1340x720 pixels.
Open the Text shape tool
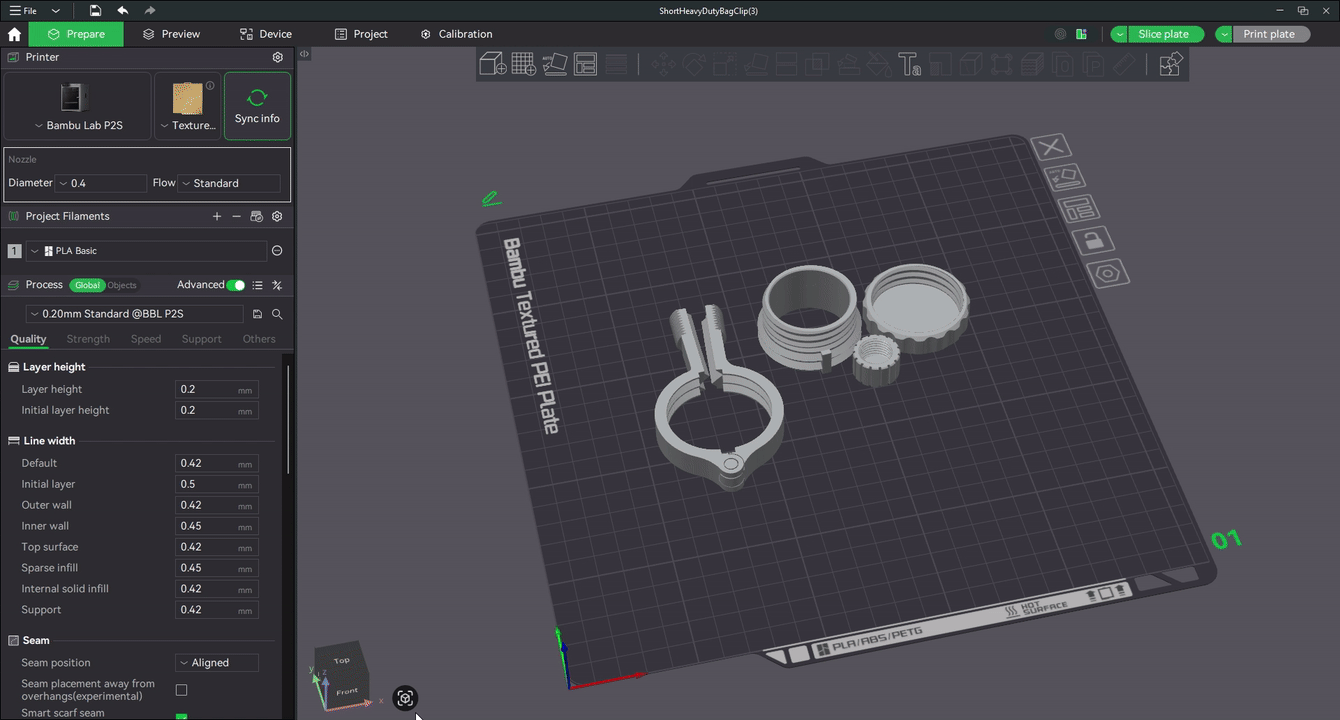(x=911, y=63)
